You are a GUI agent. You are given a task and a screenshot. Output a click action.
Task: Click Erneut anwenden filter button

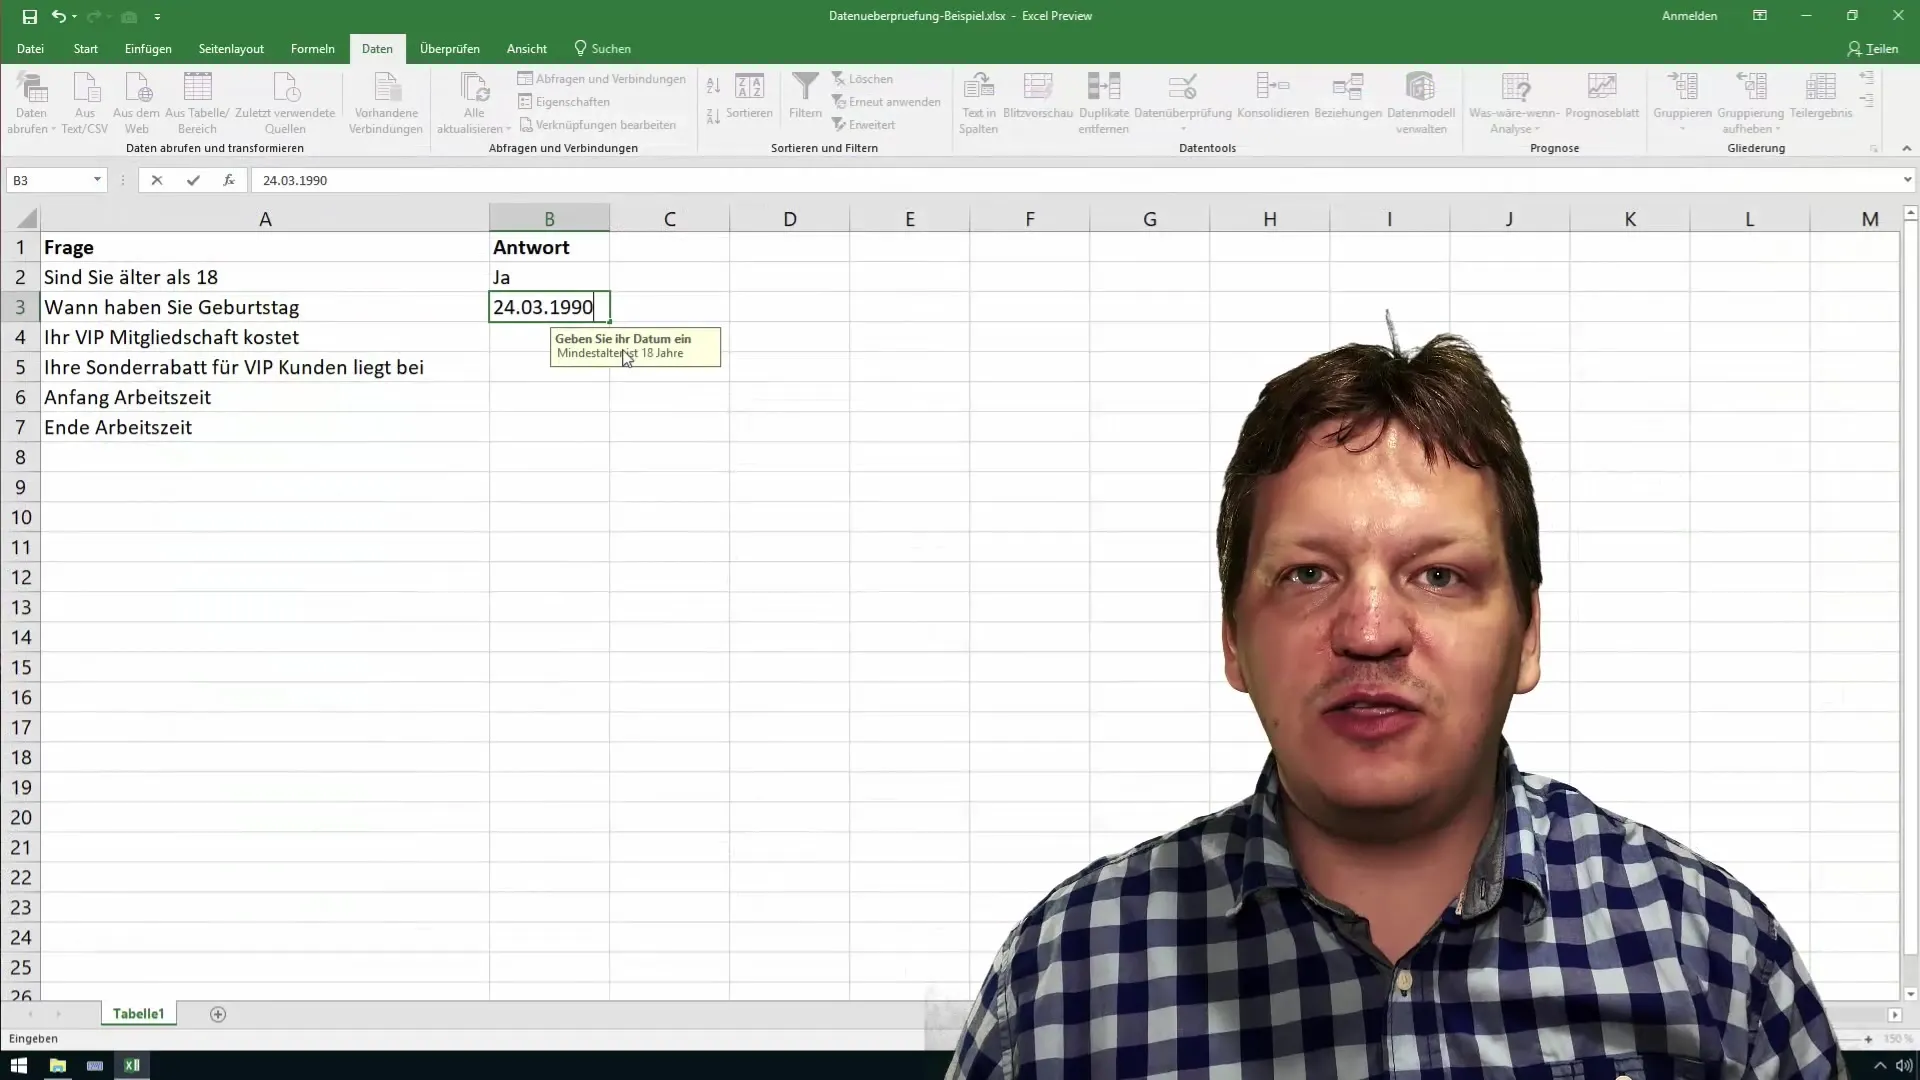(x=887, y=102)
